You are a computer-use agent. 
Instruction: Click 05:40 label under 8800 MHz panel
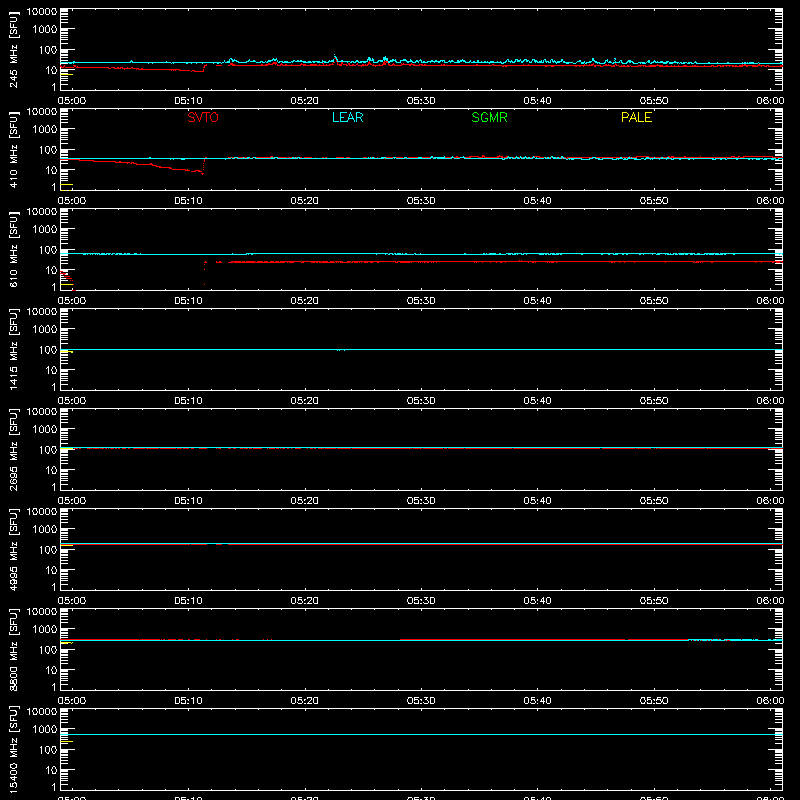point(537,701)
